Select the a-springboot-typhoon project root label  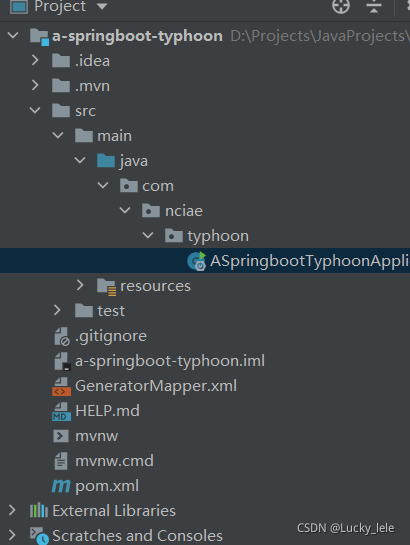137,36
